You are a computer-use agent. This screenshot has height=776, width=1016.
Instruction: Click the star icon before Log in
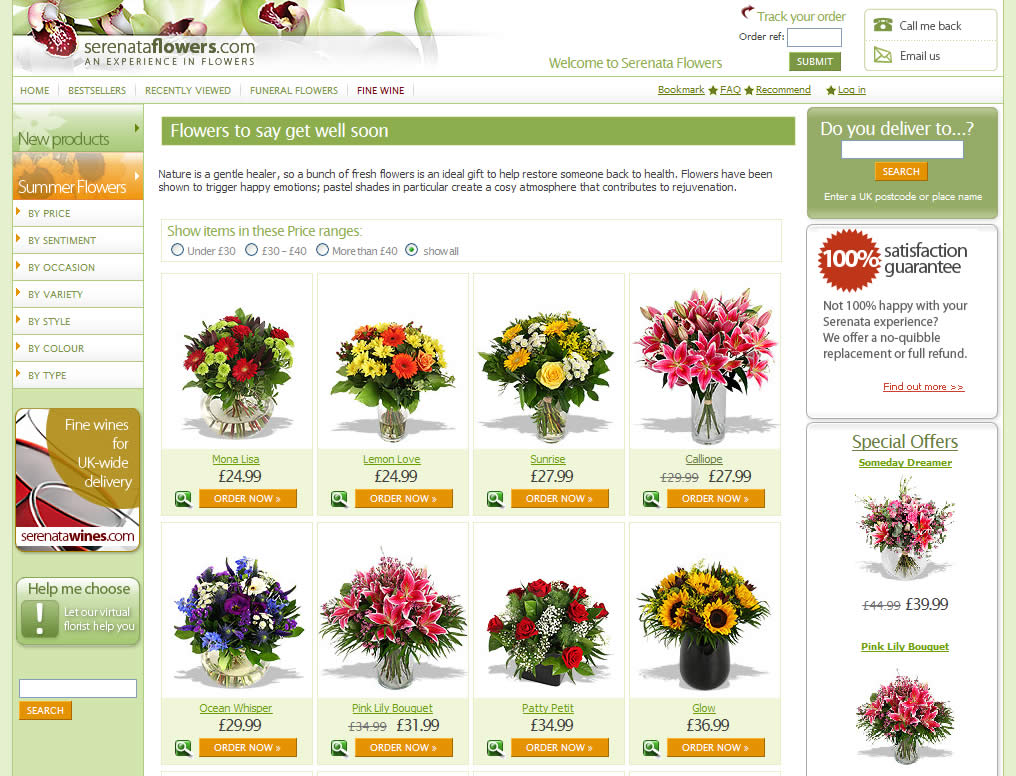(x=831, y=90)
